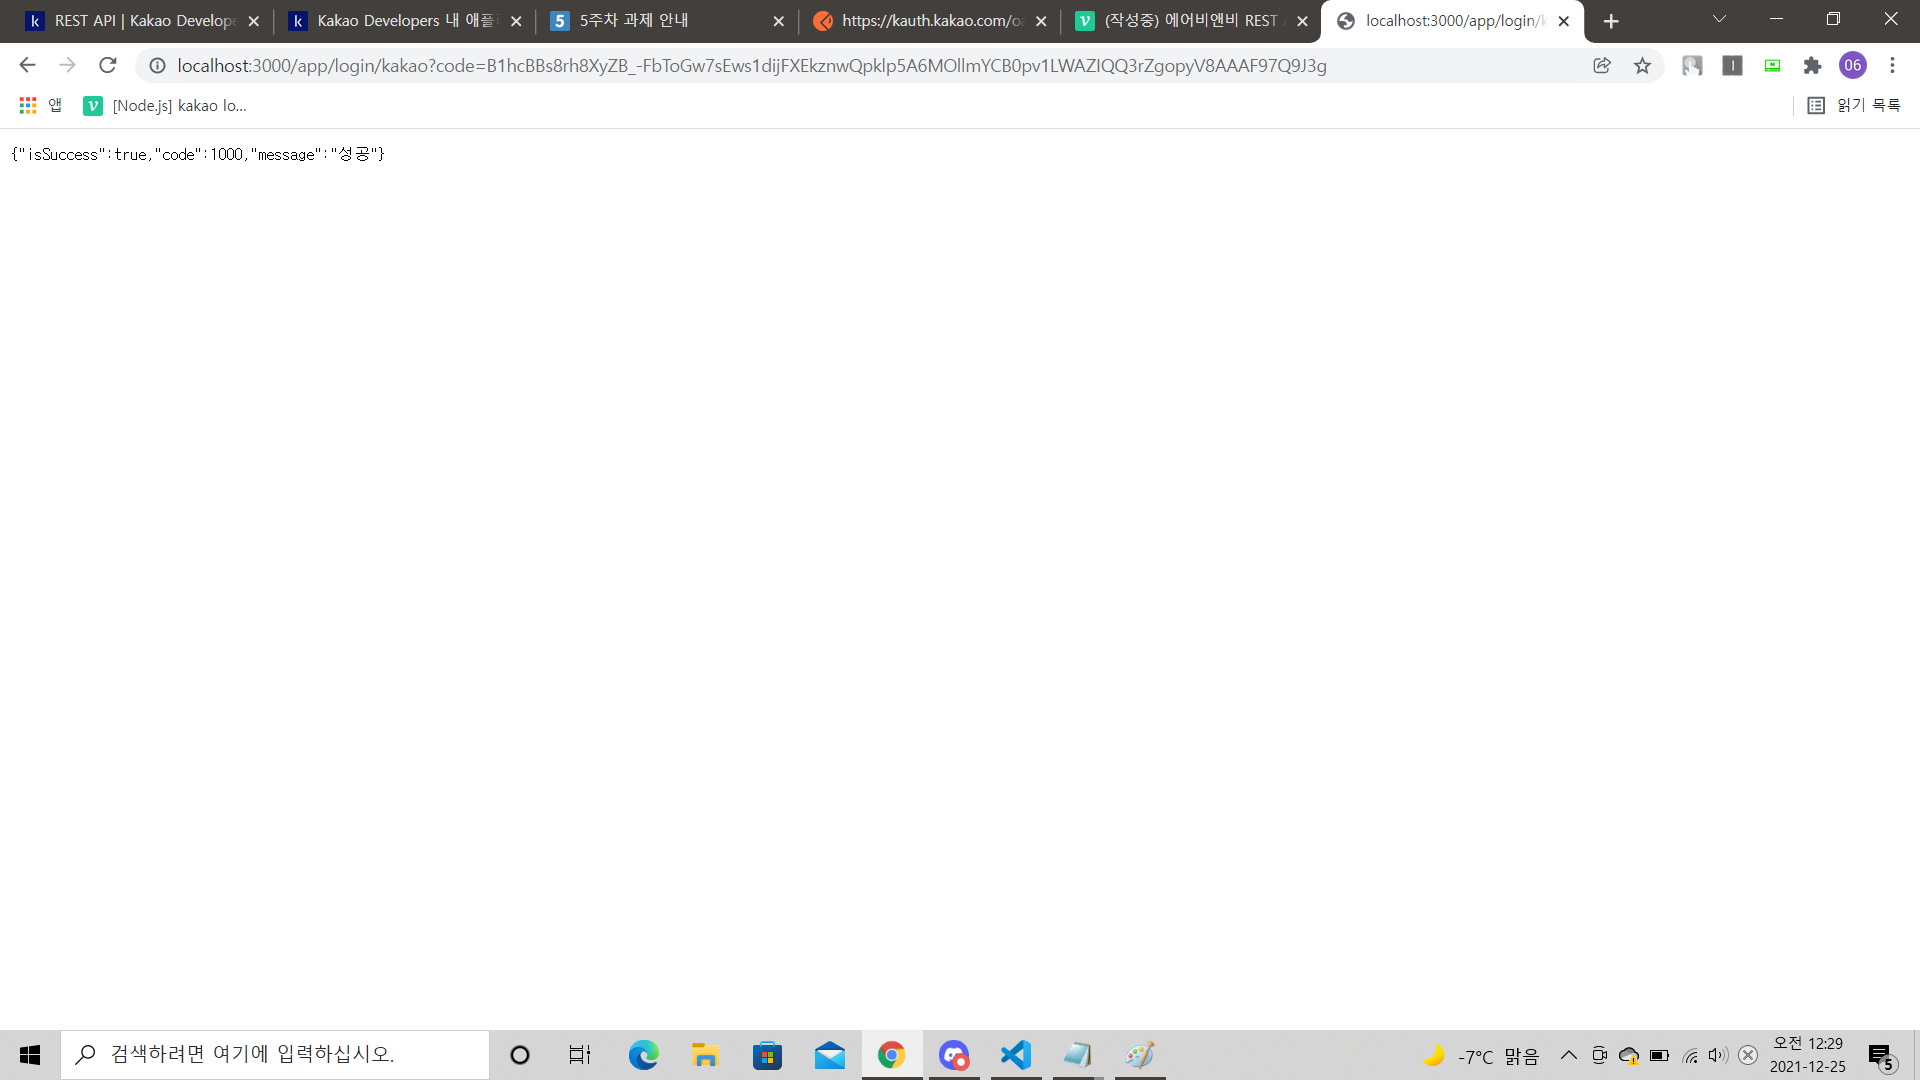Expand the tab search chevron

(1719, 20)
